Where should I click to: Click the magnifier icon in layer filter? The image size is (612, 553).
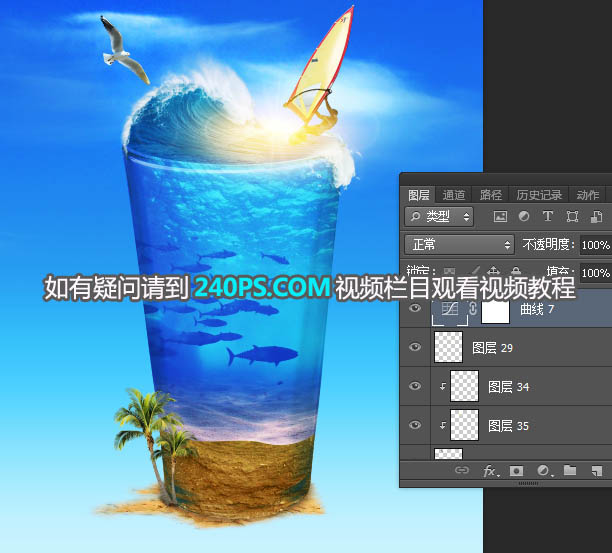click(x=416, y=216)
